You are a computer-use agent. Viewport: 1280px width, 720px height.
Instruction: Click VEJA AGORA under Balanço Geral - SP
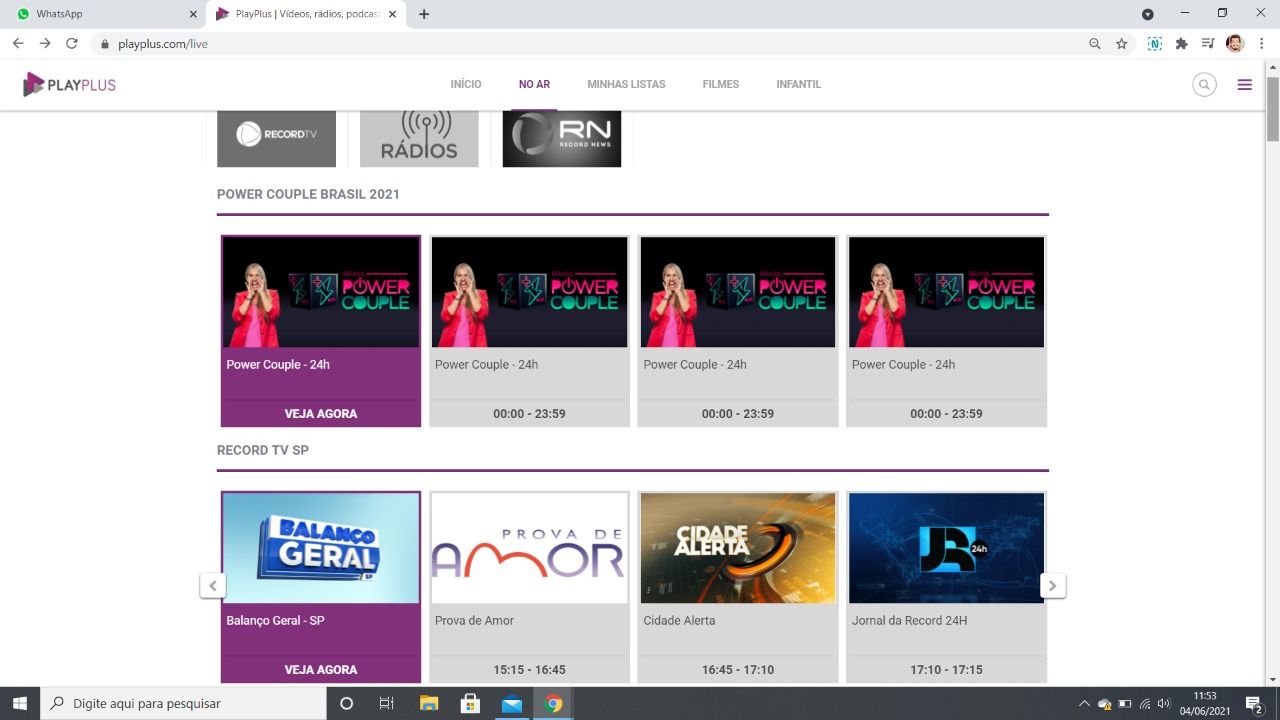click(321, 669)
